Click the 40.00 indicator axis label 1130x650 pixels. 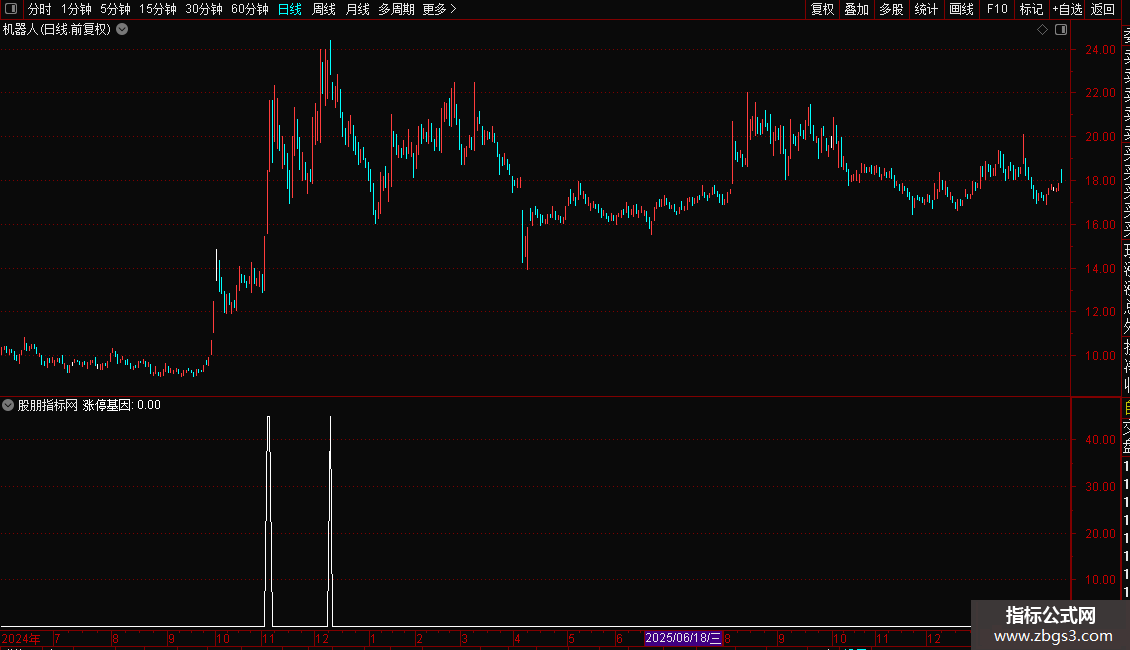point(1100,440)
